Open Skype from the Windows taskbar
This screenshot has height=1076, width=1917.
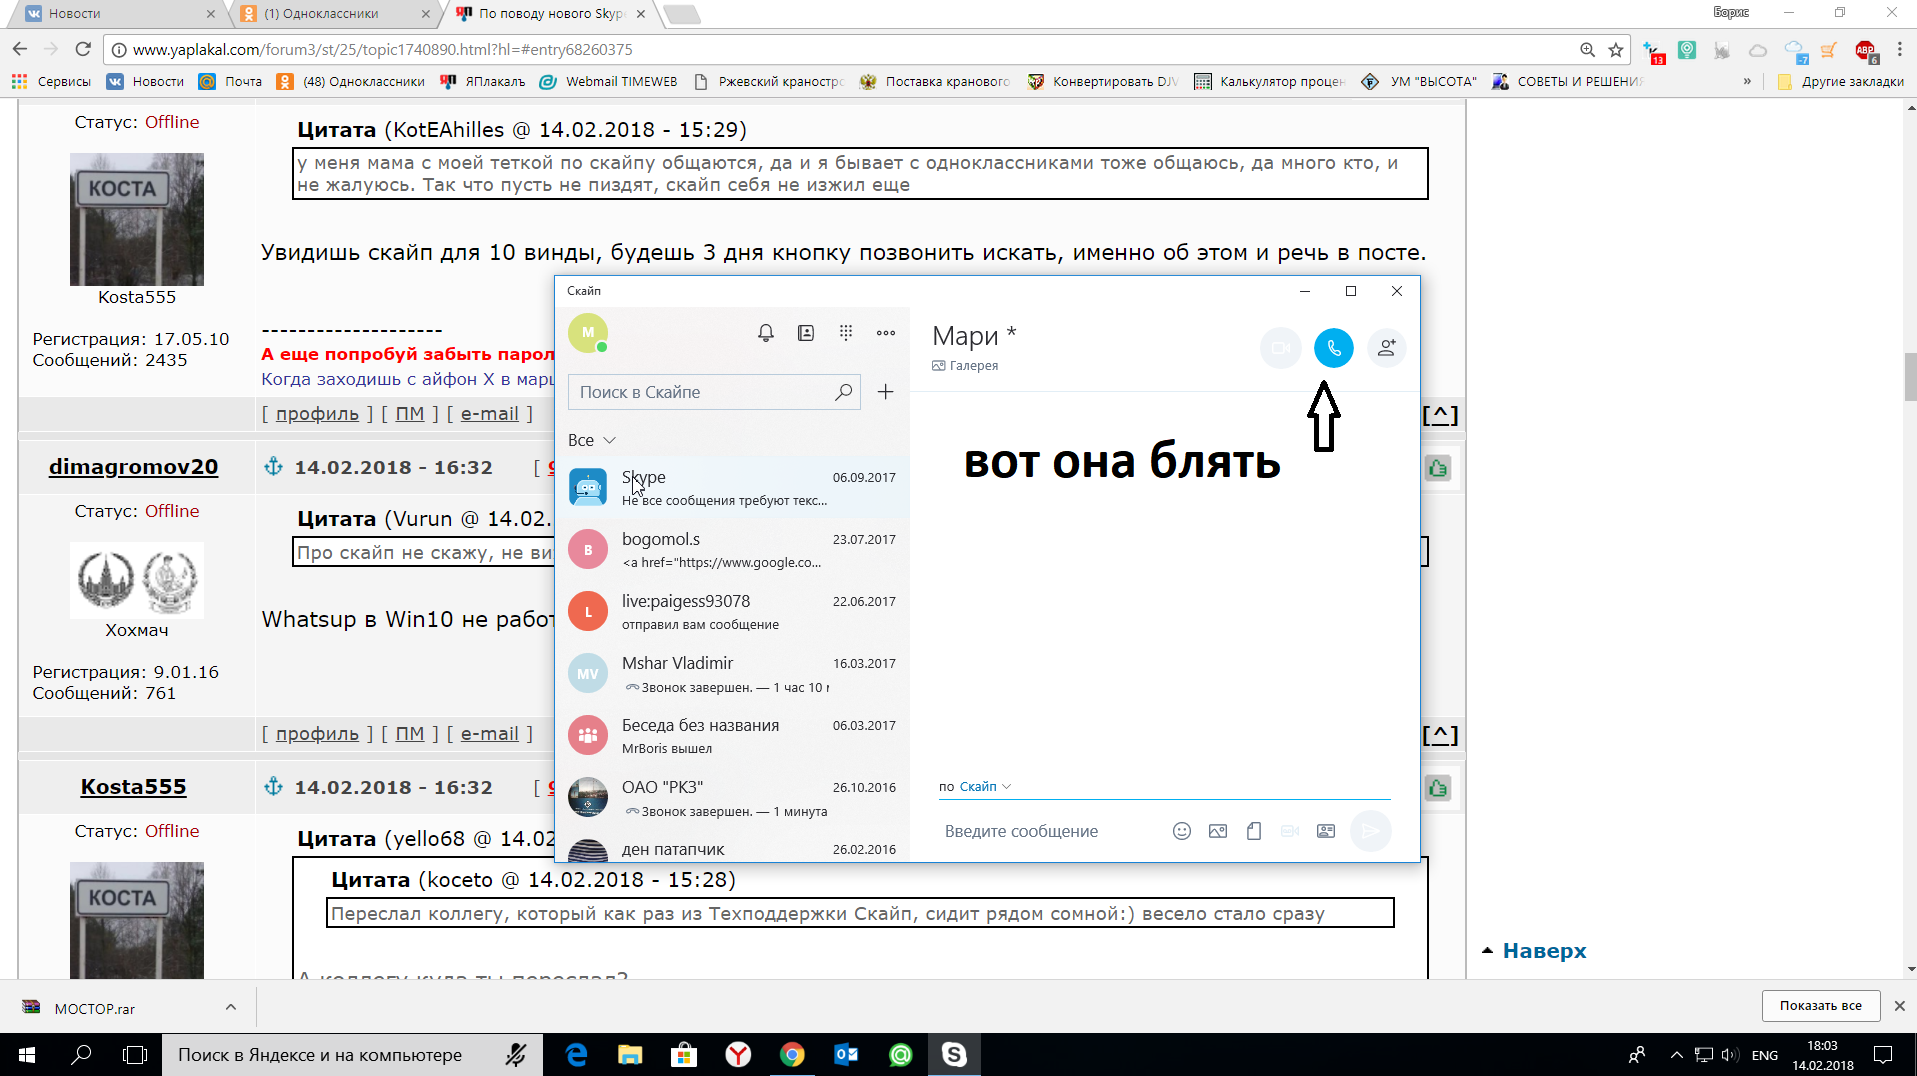954,1055
